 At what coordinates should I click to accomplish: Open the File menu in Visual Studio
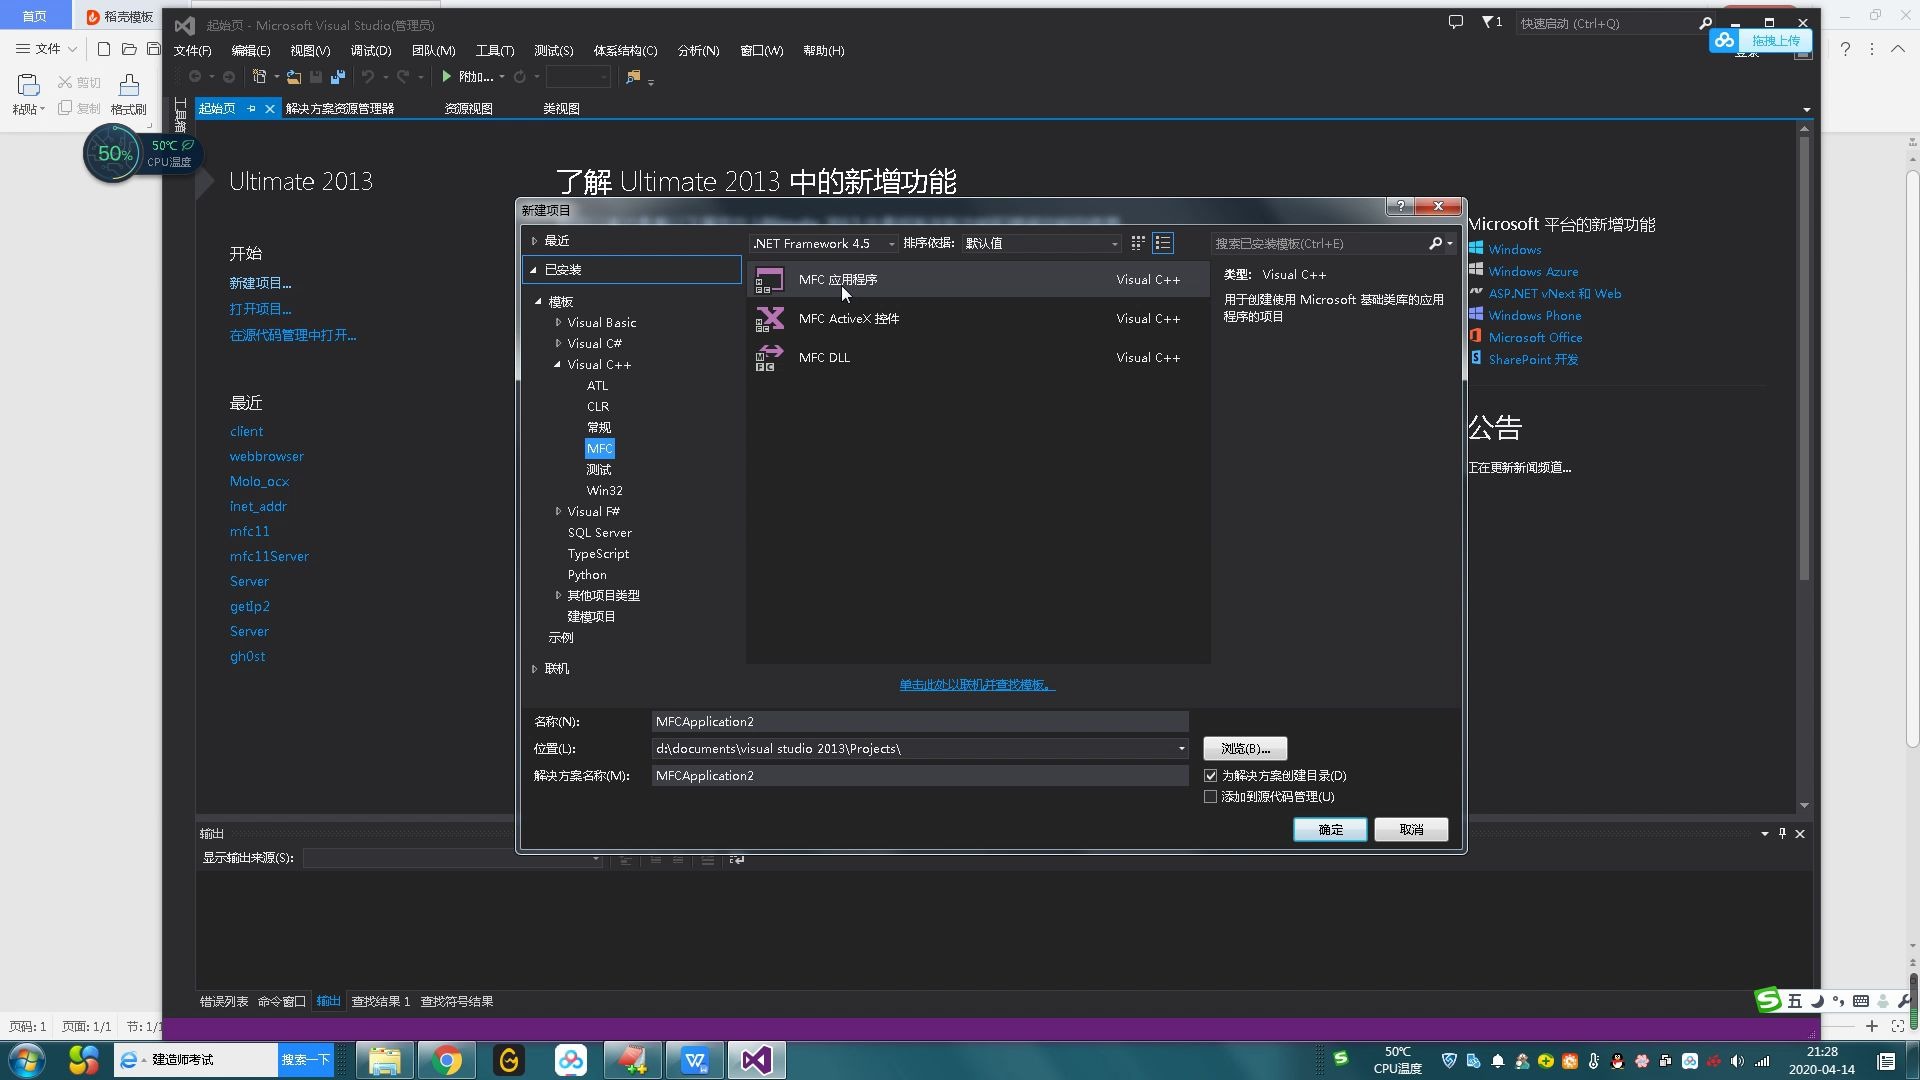coord(192,50)
